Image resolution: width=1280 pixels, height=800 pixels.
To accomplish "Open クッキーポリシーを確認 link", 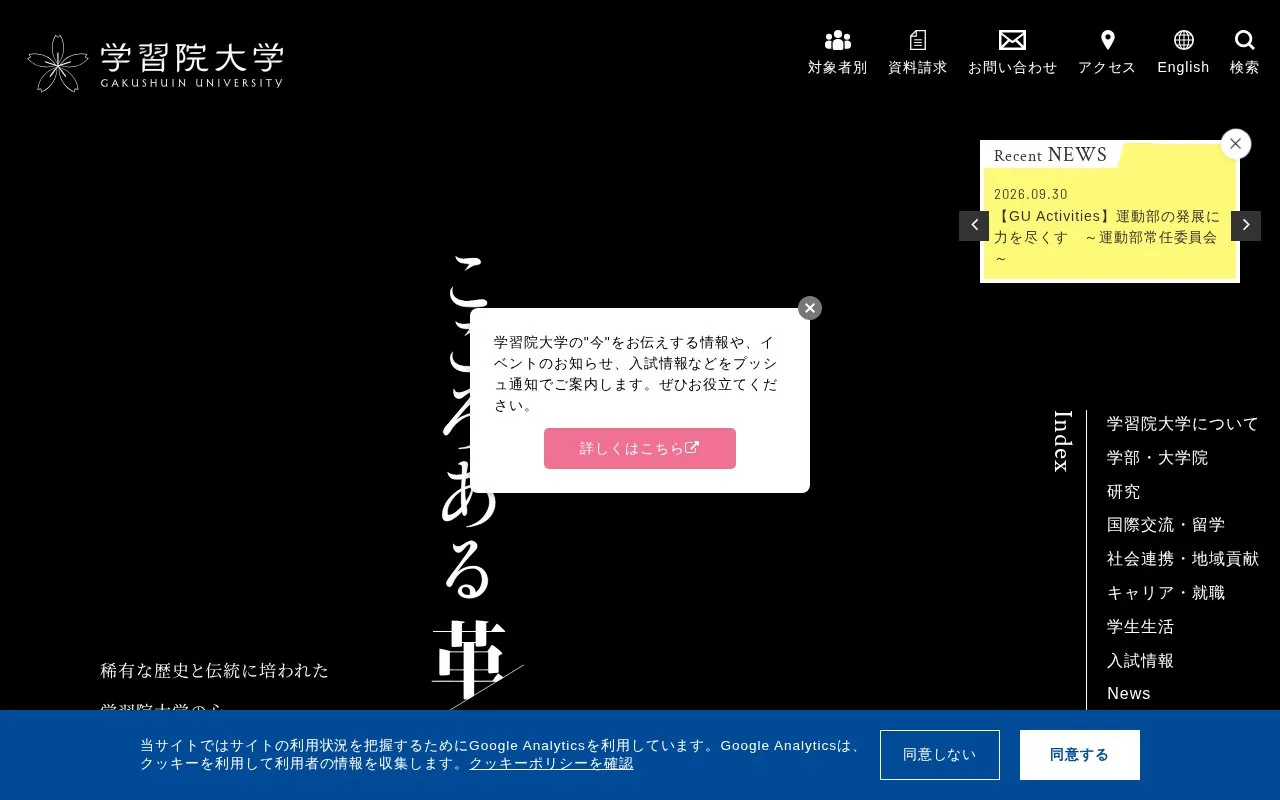I will [551, 764].
